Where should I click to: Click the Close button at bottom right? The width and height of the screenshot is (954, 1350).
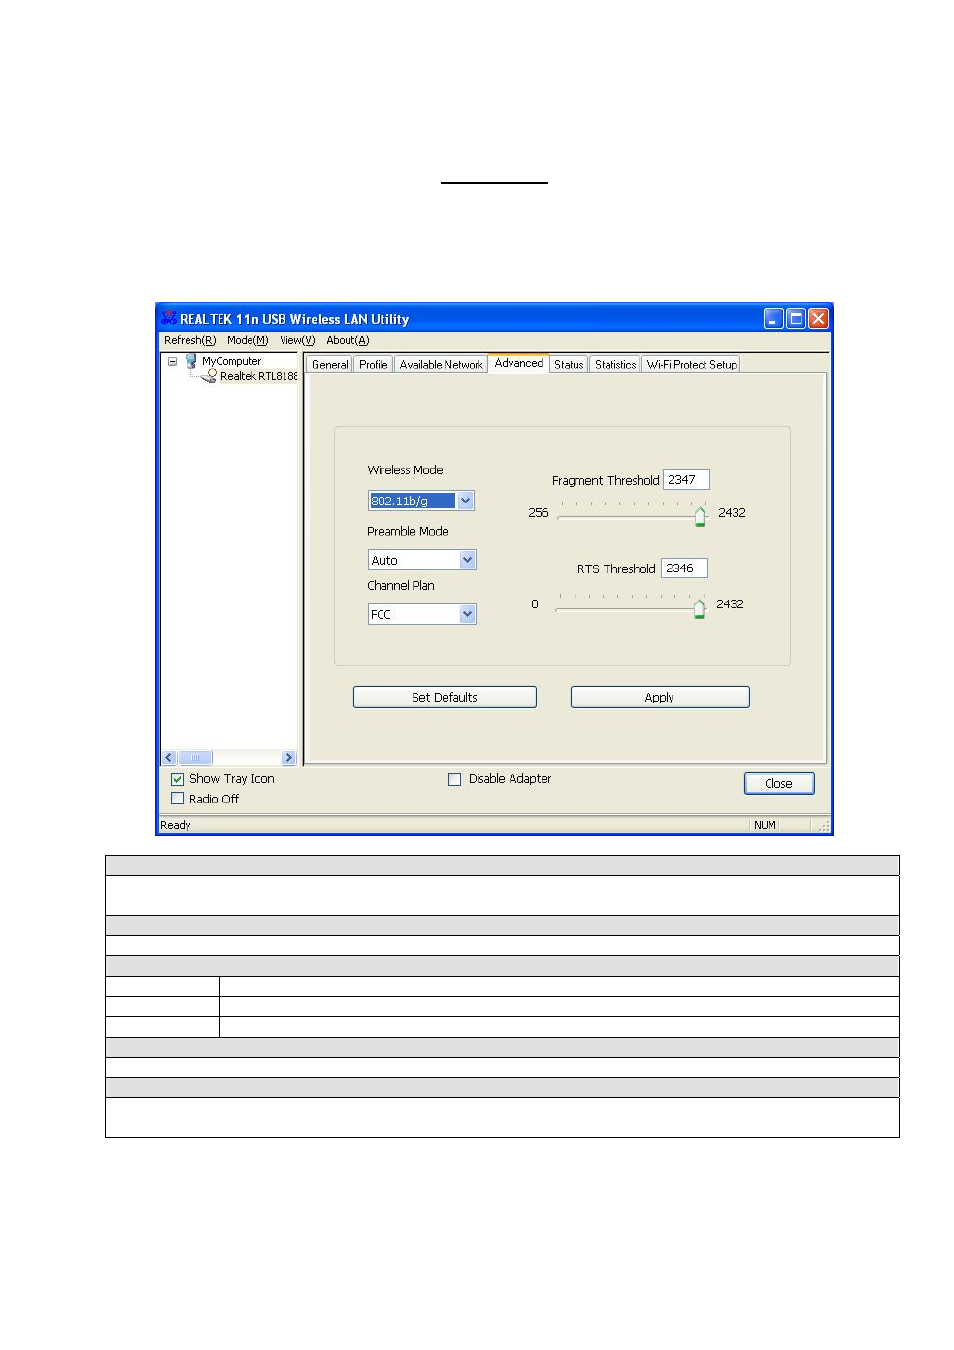click(779, 783)
